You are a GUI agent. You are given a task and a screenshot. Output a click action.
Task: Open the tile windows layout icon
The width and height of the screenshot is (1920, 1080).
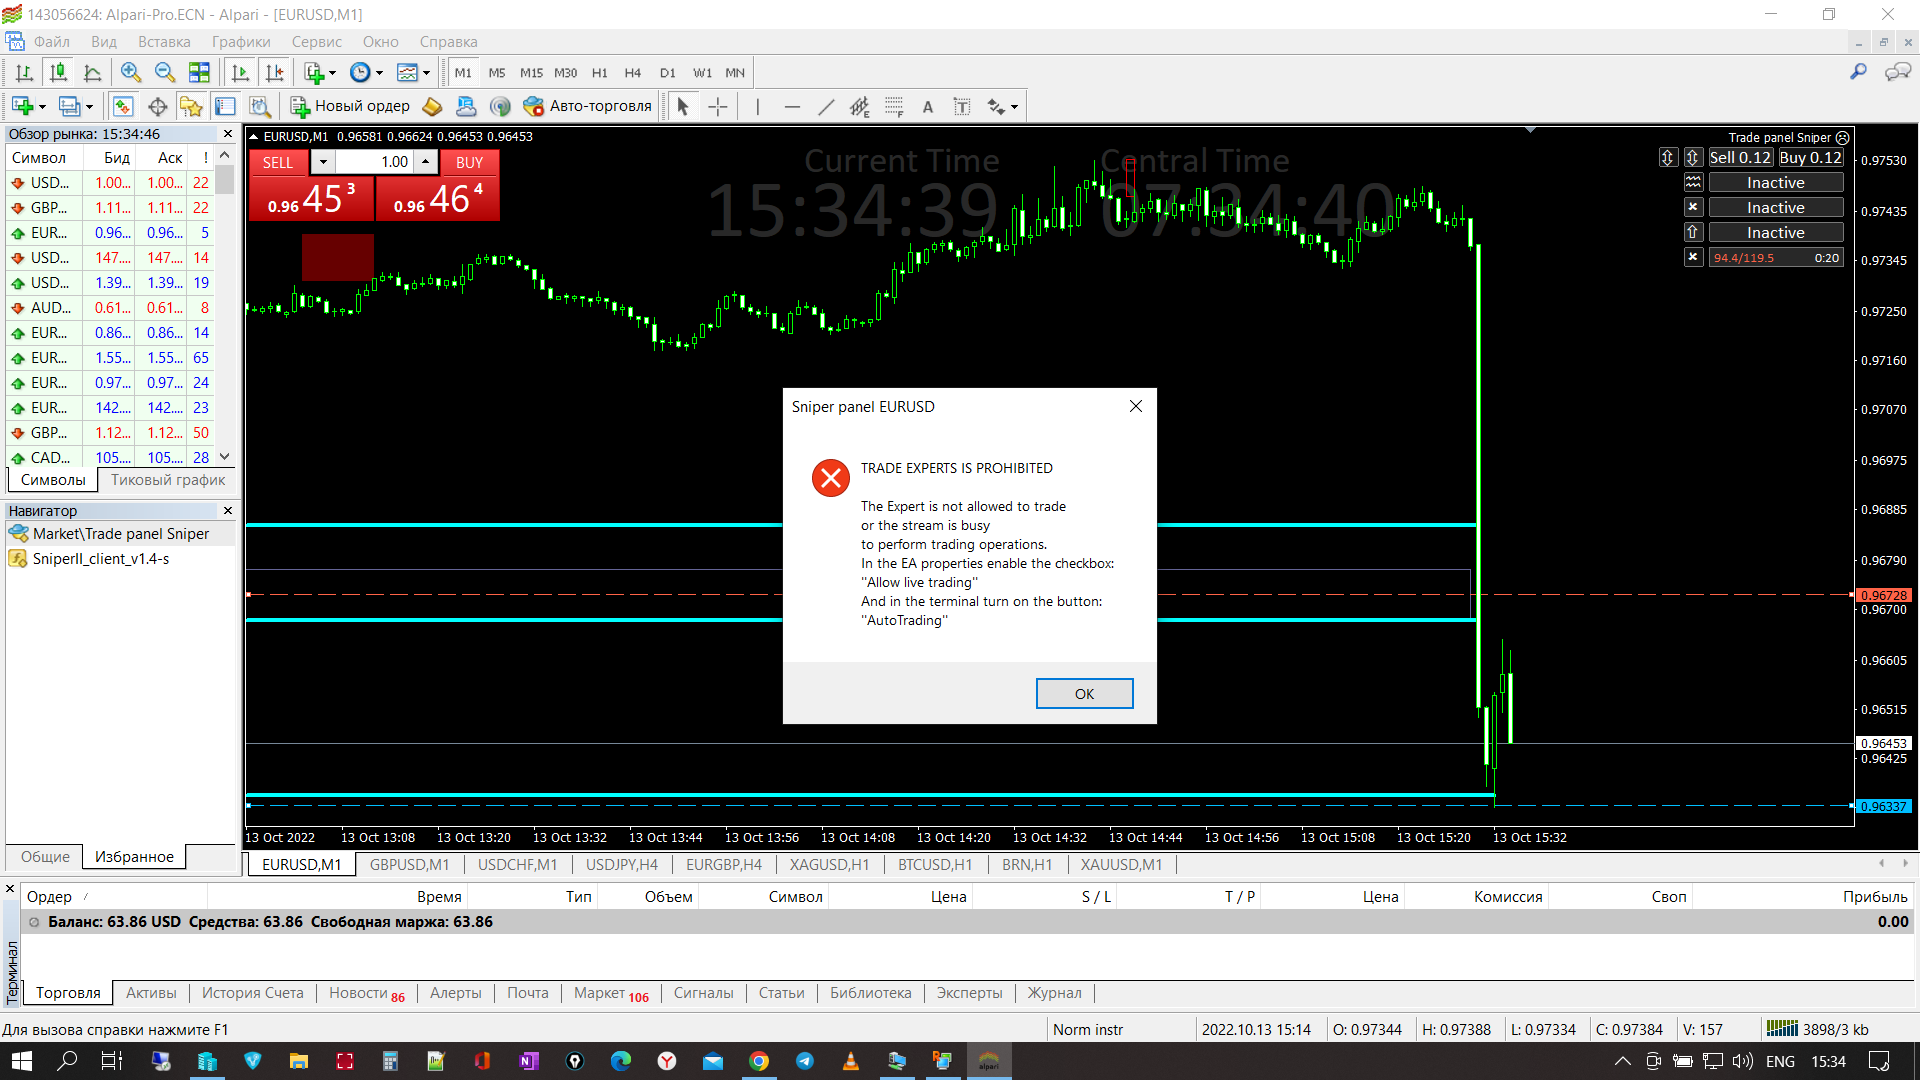pos(199,72)
